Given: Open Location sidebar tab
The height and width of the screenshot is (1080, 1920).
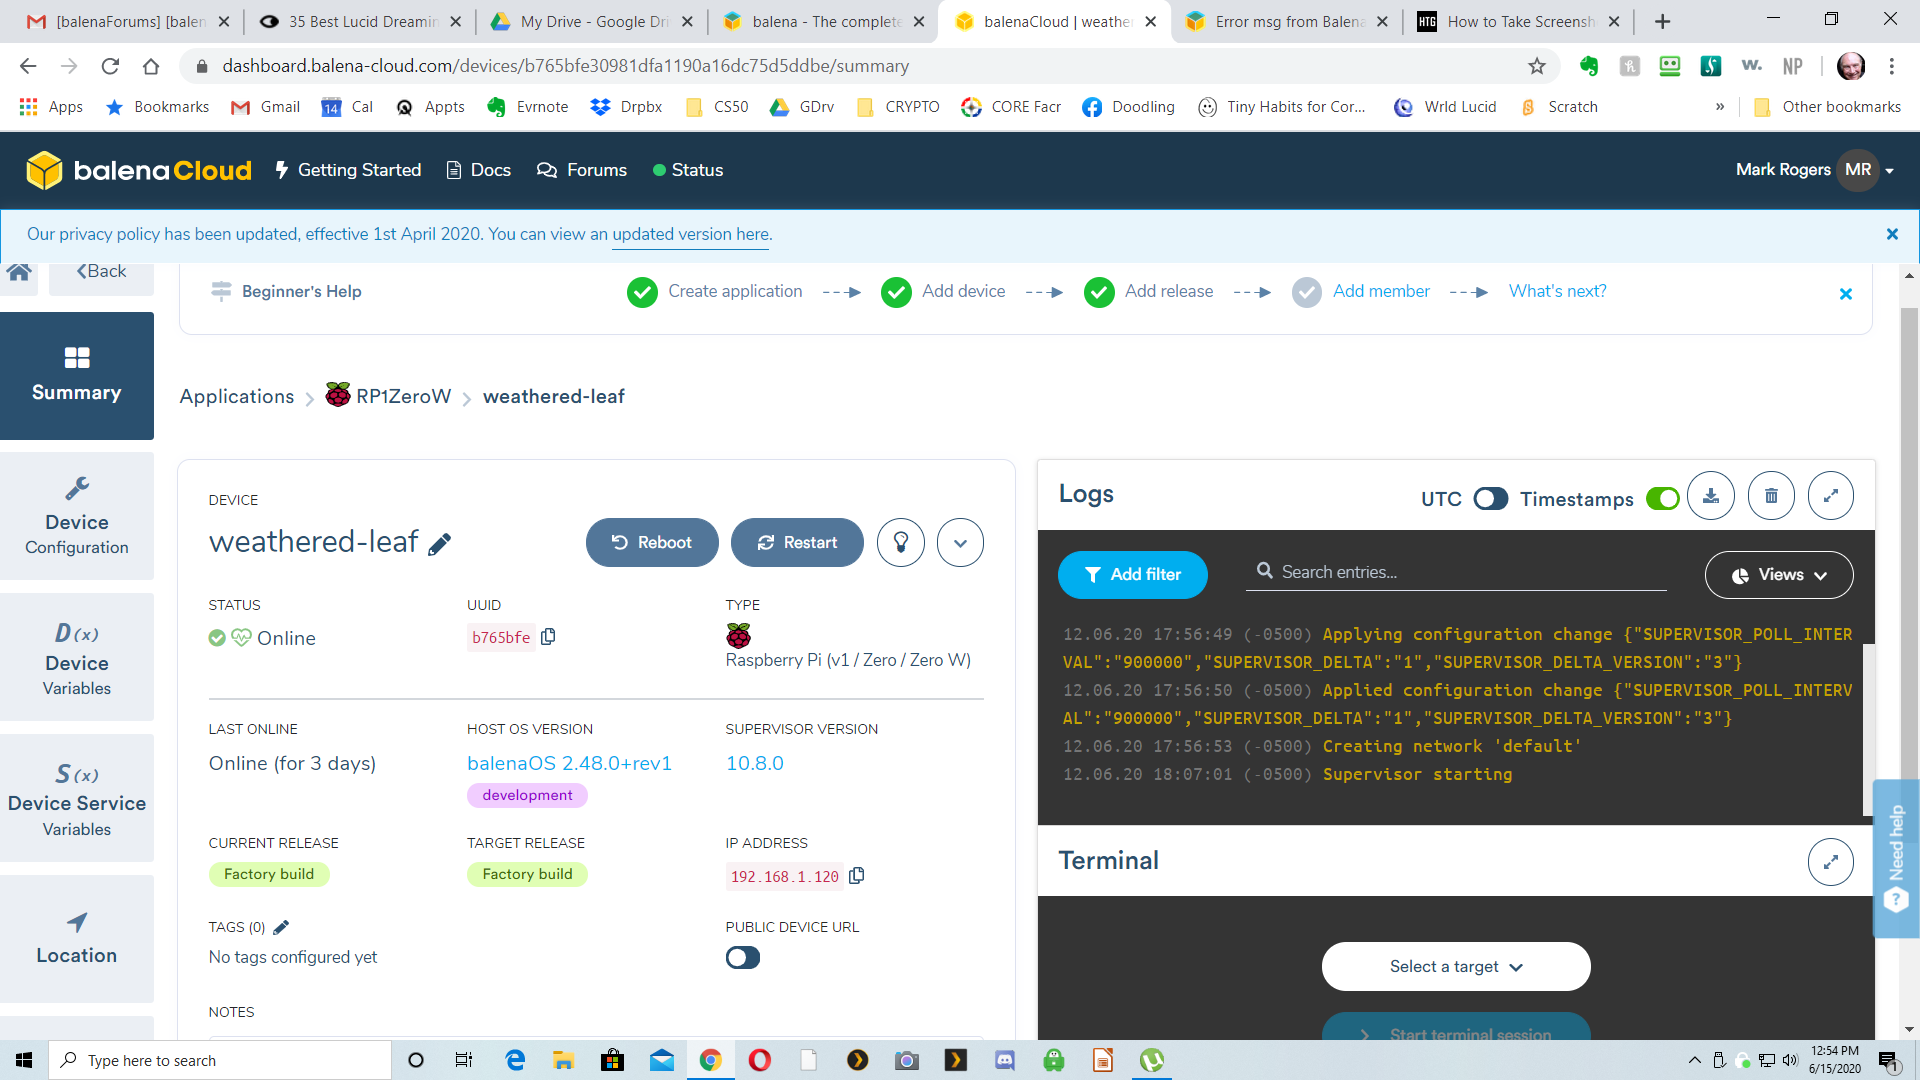Looking at the screenshot, I should pyautogui.click(x=77, y=939).
